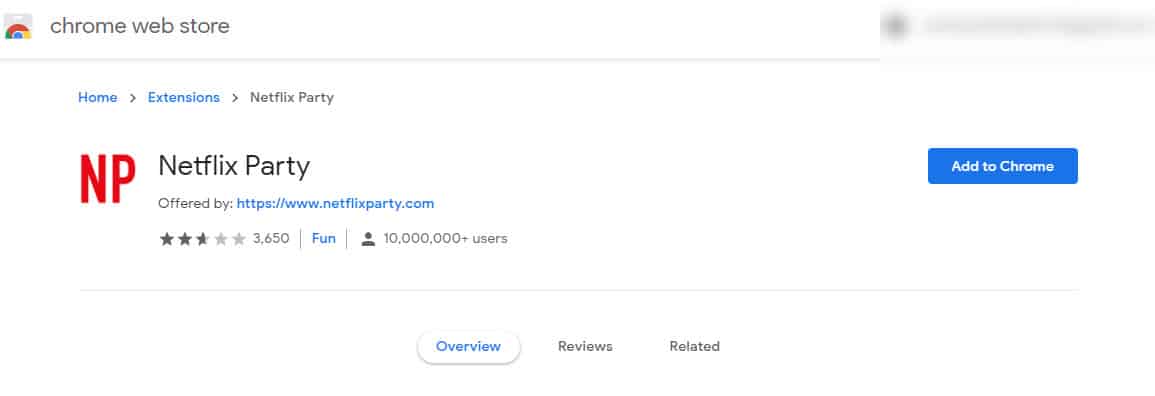Image resolution: width=1155 pixels, height=396 pixels.
Task: Click the fourth empty rating star
Action: click(220, 238)
